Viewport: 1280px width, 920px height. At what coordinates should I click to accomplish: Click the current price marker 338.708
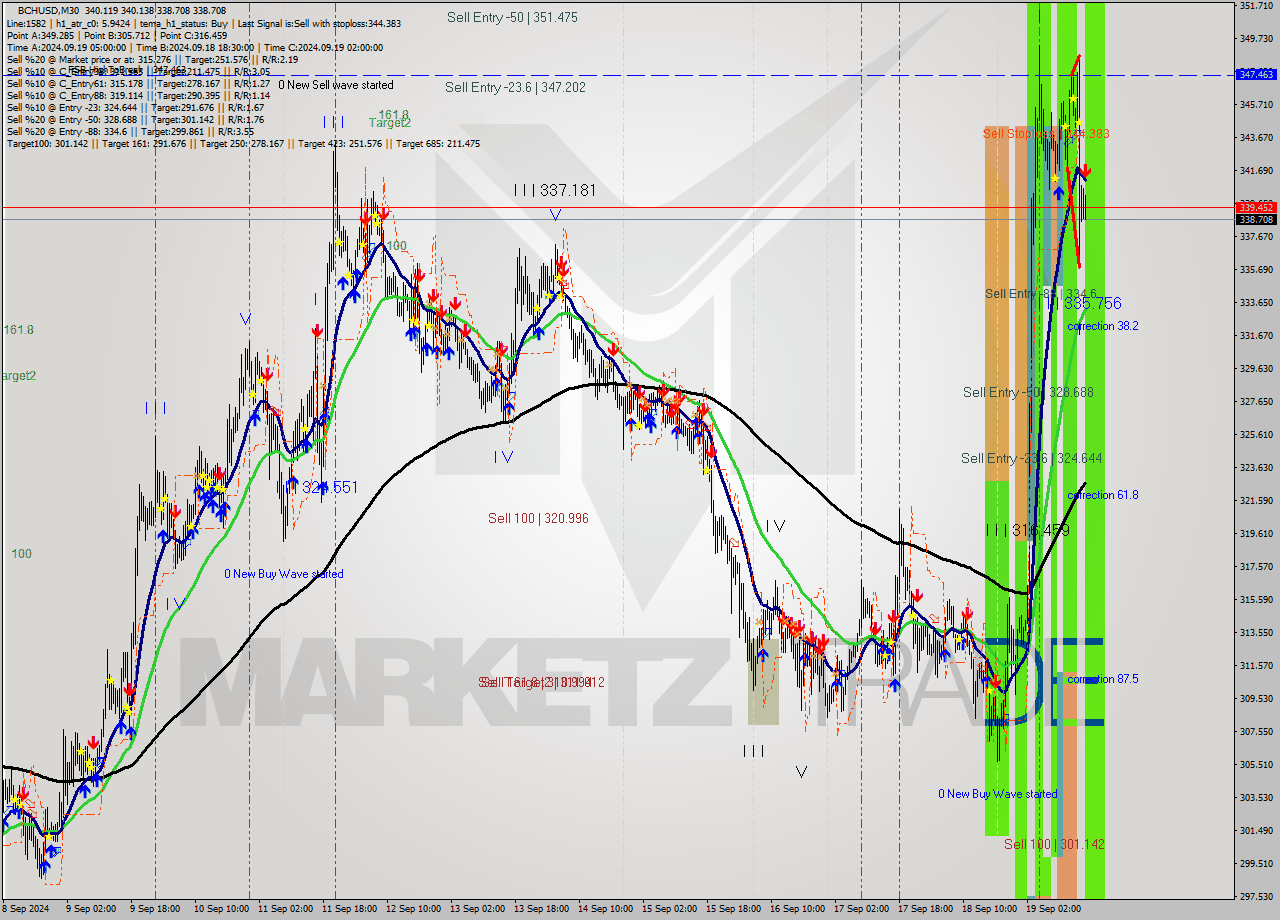[x=1255, y=219]
